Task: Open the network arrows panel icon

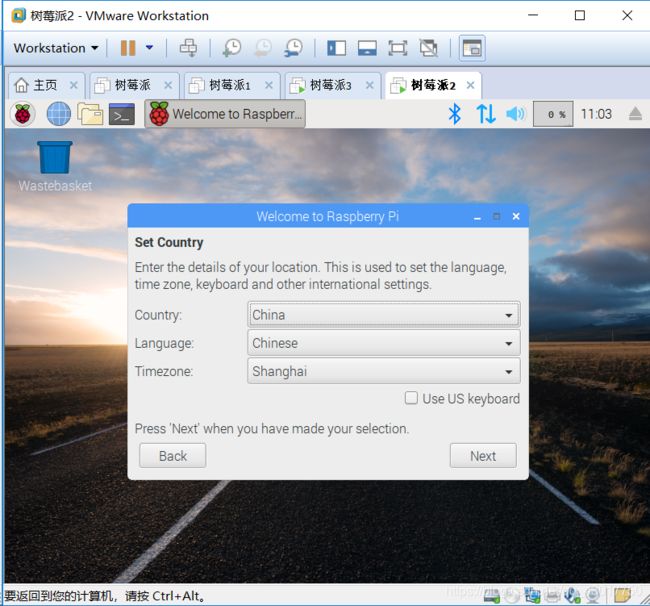Action: (486, 114)
